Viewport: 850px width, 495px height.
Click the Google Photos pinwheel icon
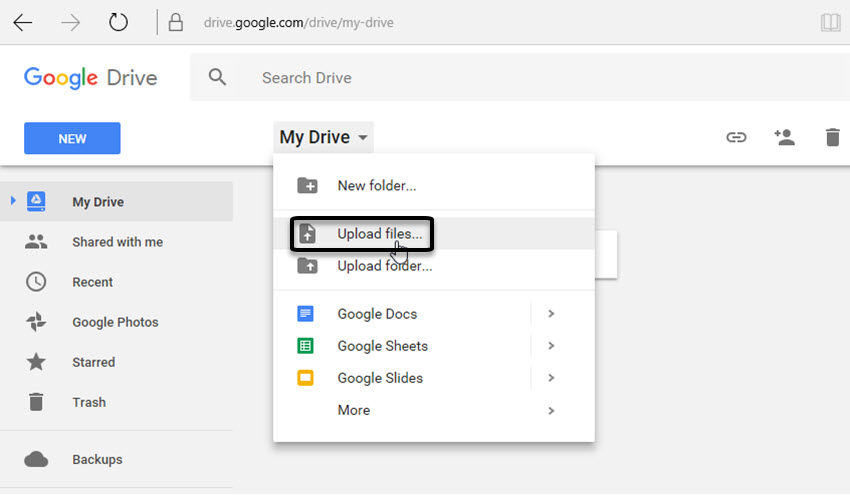pos(36,322)
